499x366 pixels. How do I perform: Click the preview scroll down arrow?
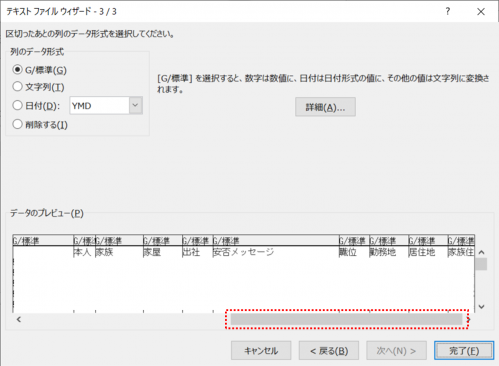481,306
